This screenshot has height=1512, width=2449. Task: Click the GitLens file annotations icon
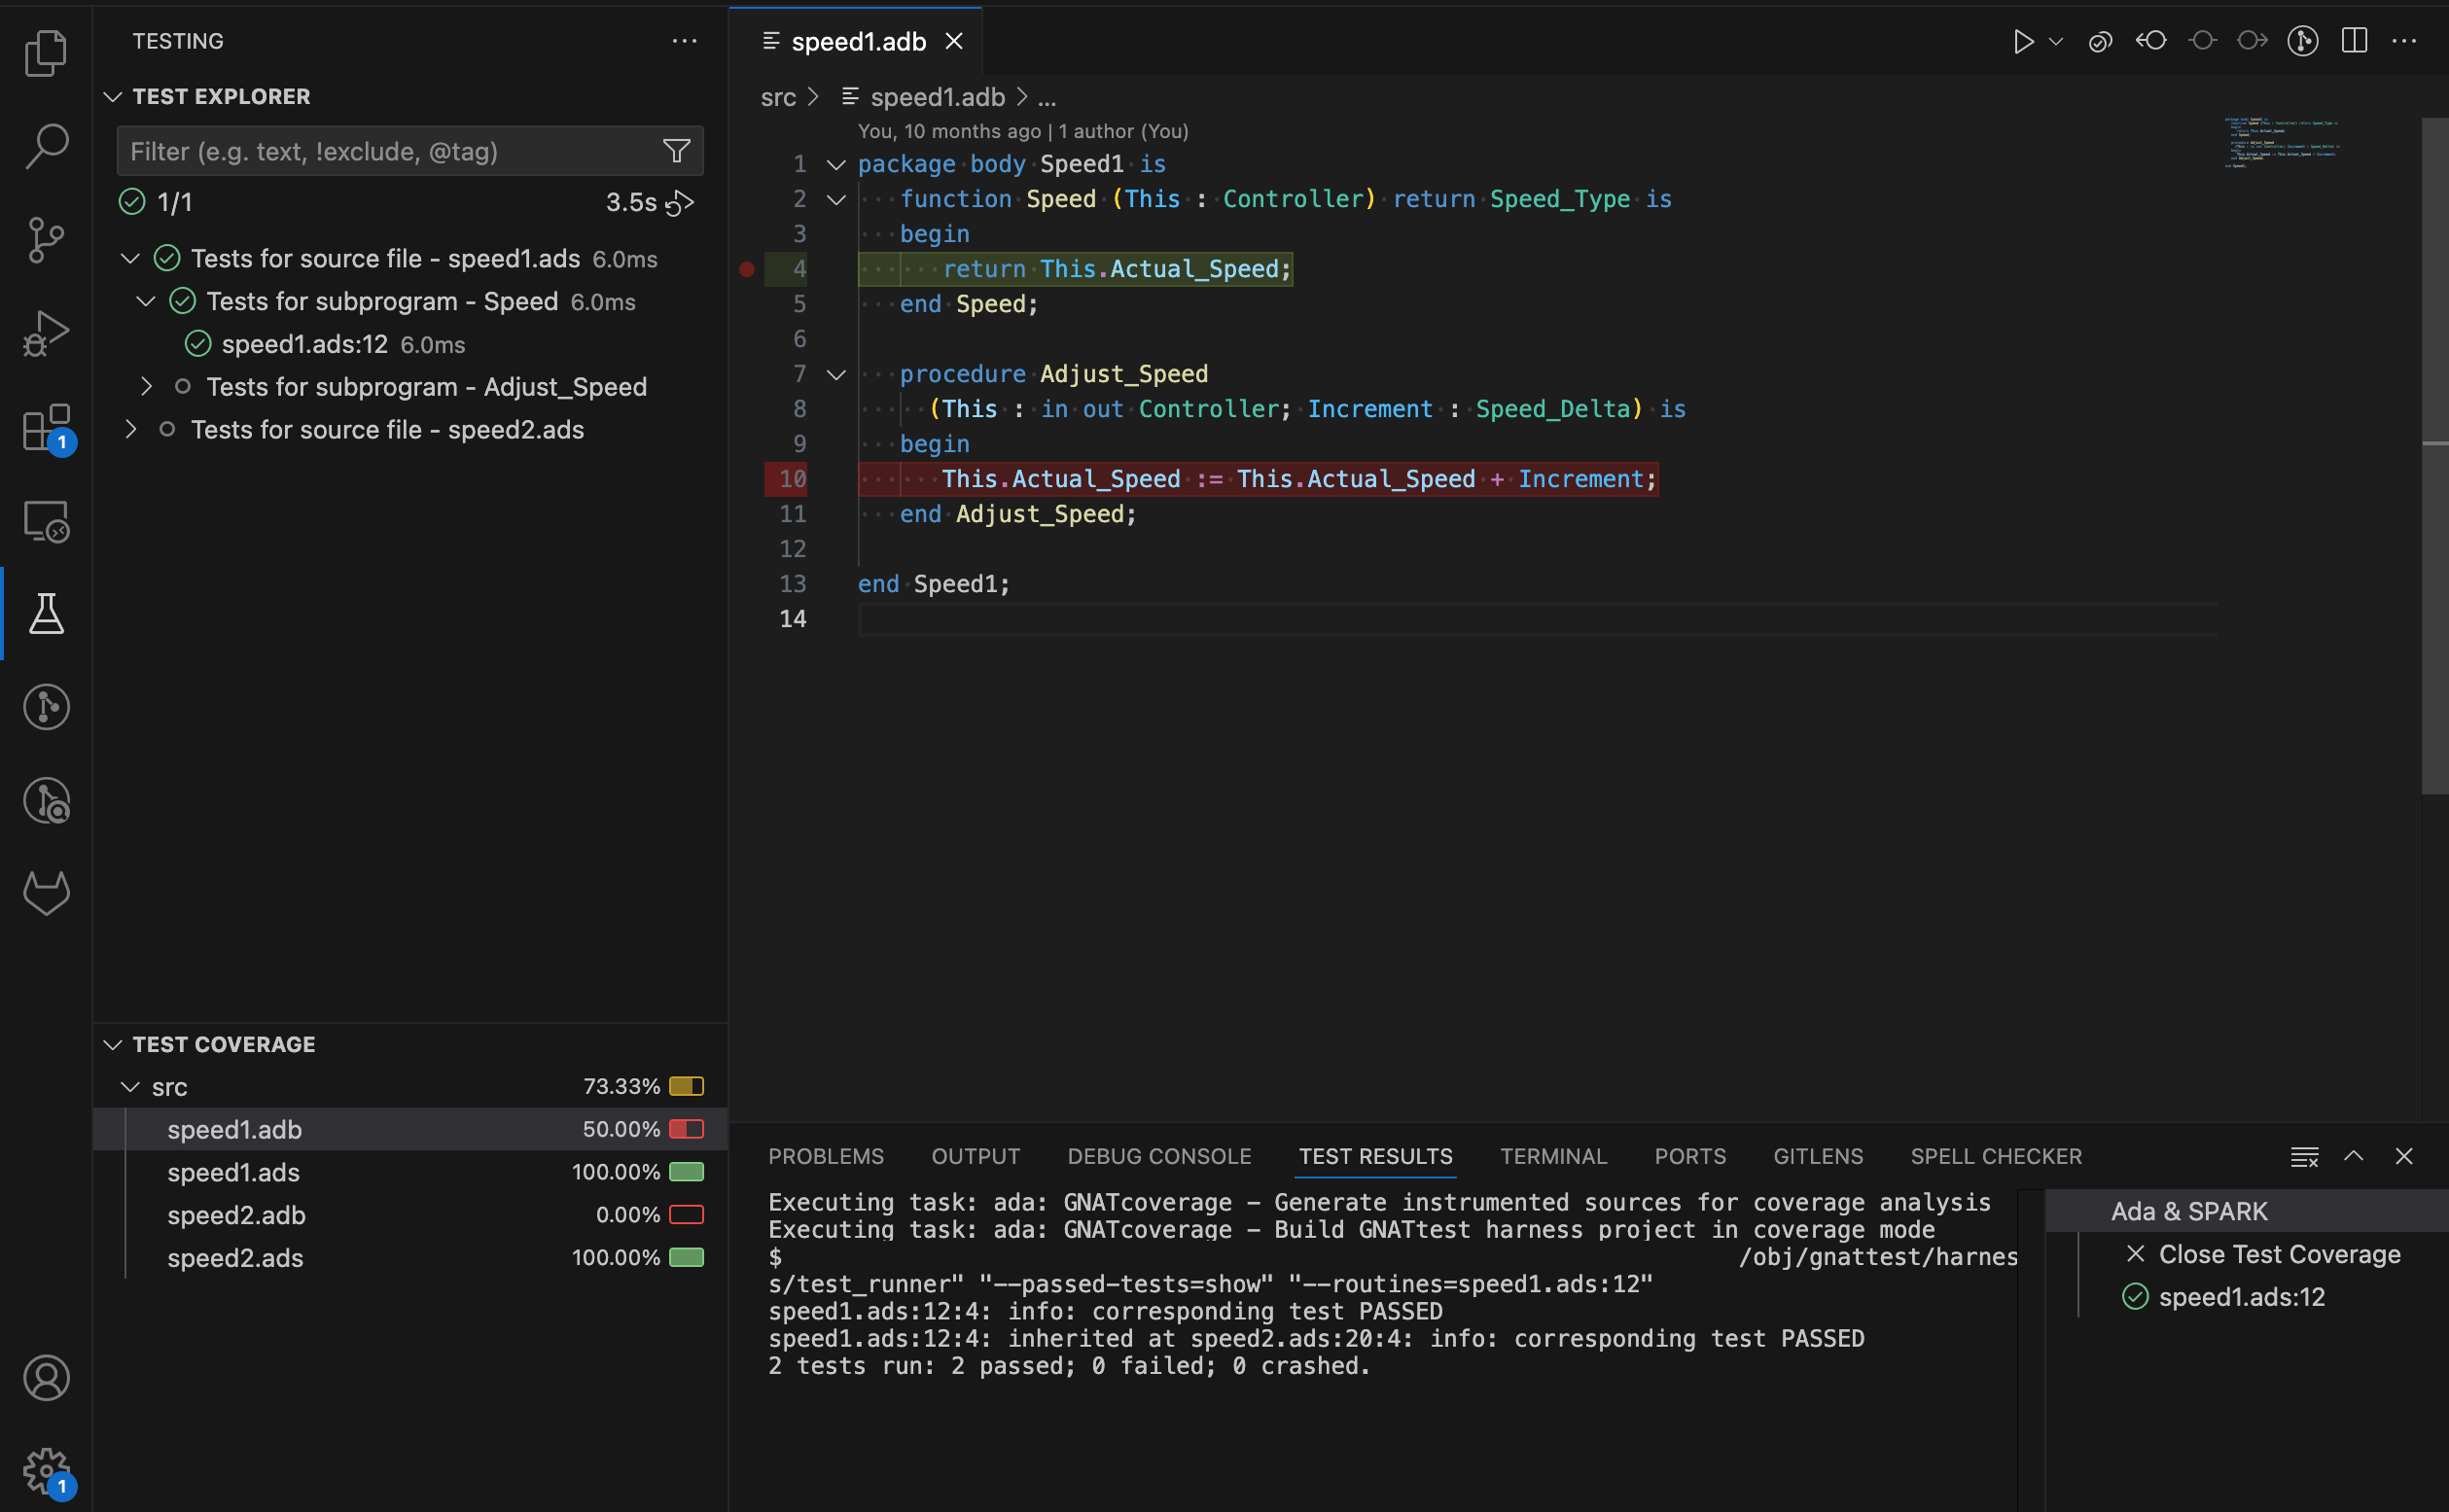pyautogui.click(x=2303, y=41)
